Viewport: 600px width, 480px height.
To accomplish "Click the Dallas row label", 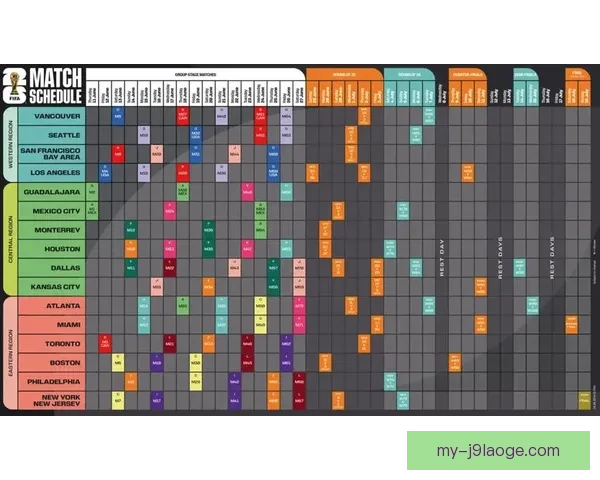I will pos(51,268).
